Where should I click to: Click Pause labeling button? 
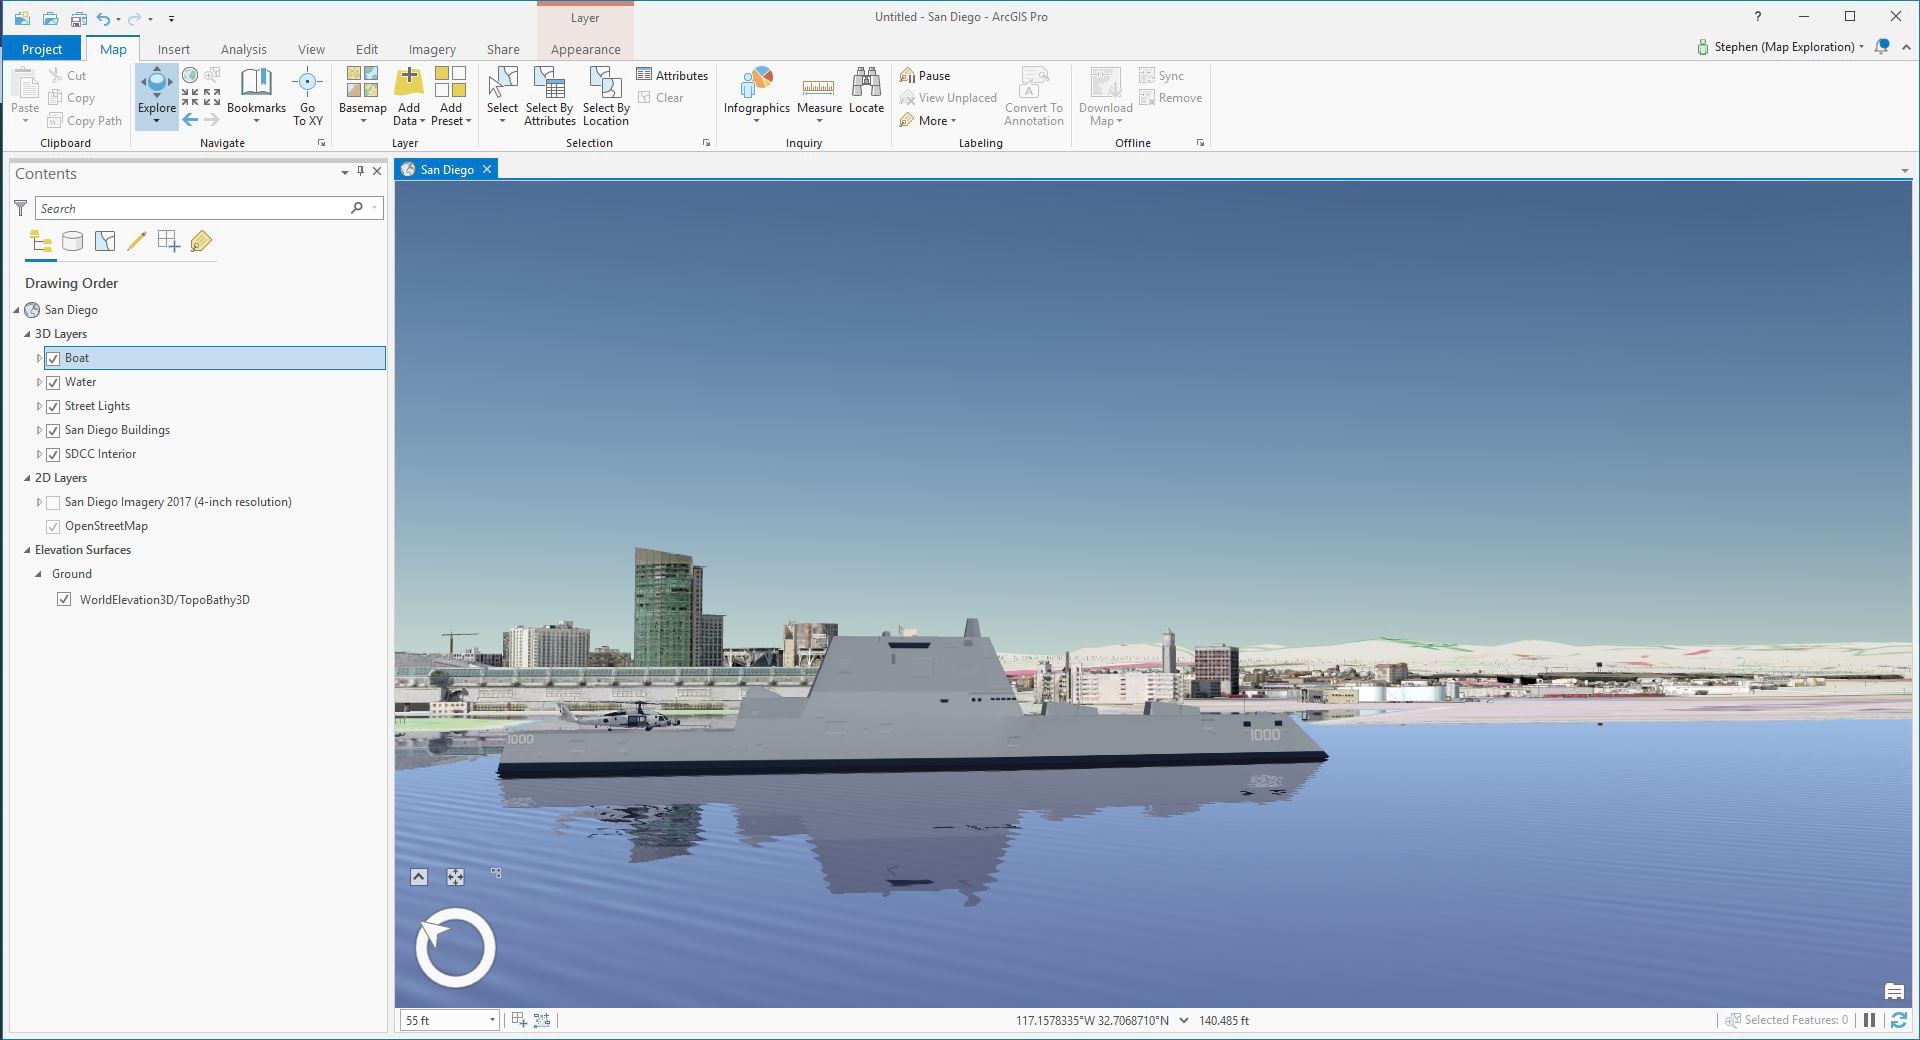[x=925, y=75]
